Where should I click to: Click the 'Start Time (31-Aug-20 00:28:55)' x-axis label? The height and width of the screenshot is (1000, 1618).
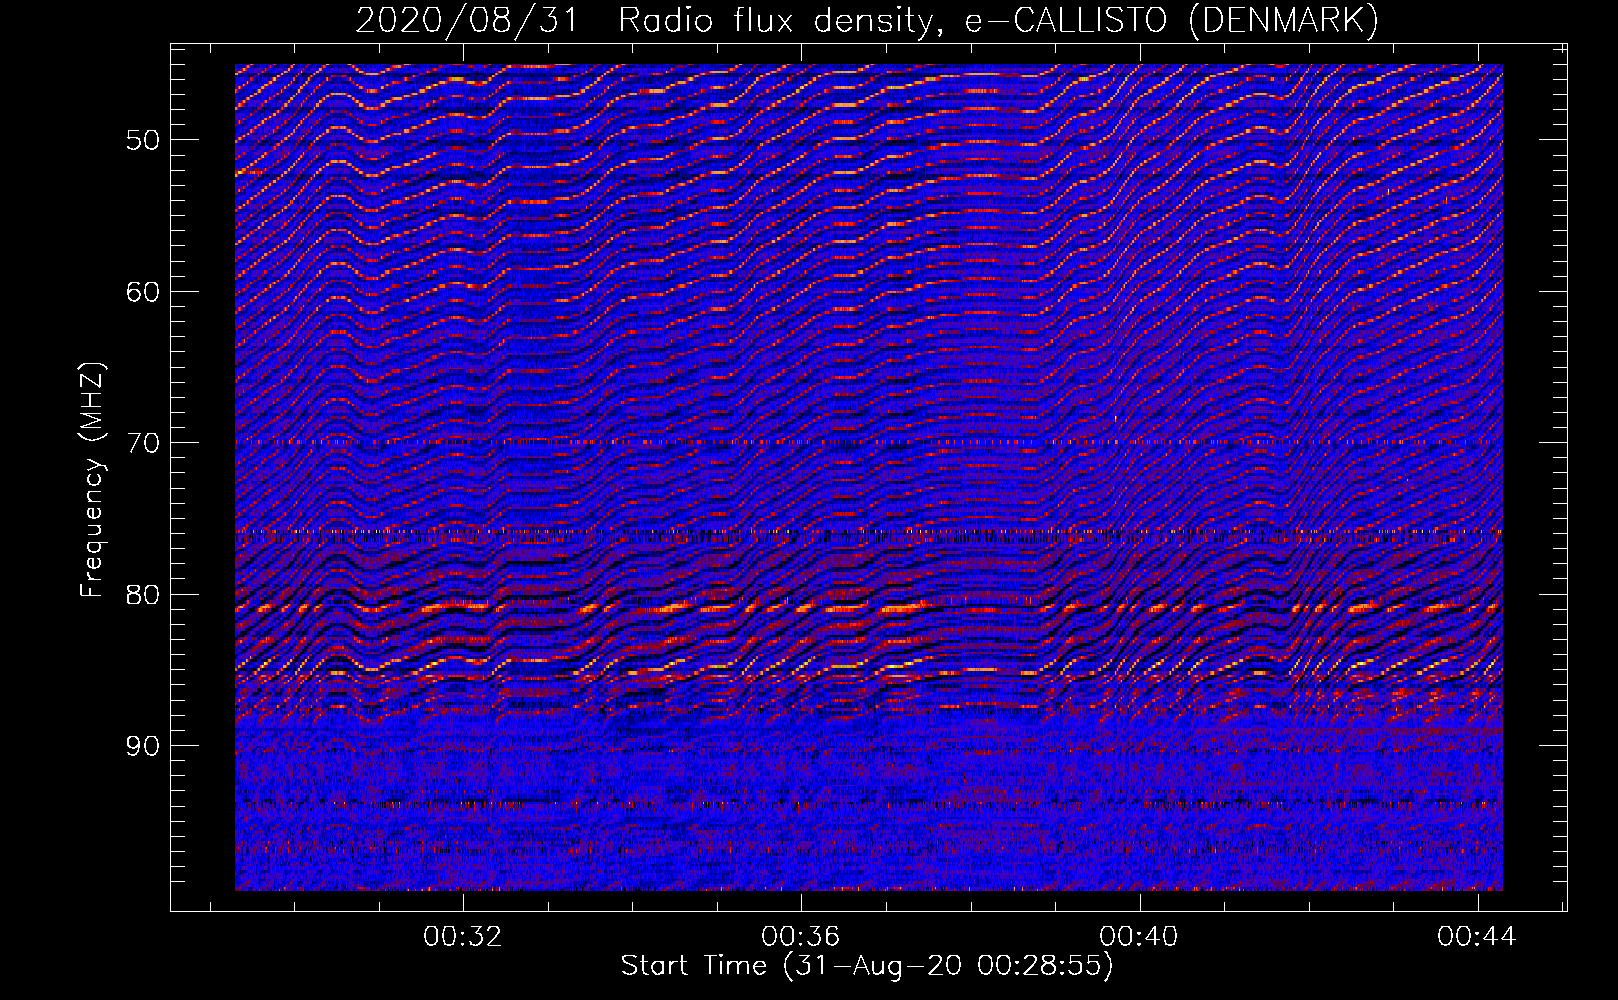coord(867,966)
